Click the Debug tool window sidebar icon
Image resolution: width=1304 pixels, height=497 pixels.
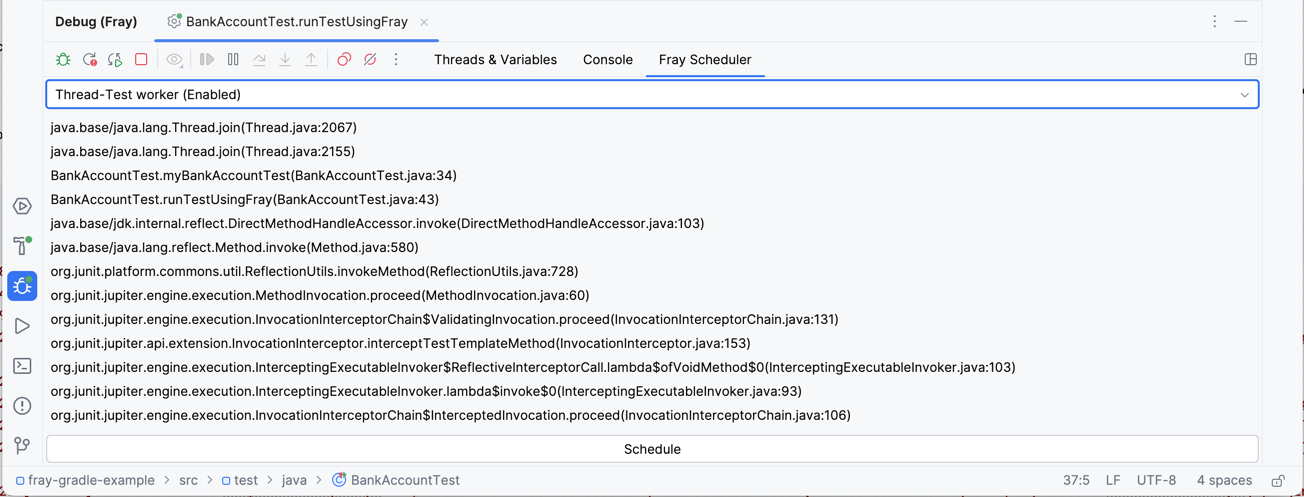[22, 286]
